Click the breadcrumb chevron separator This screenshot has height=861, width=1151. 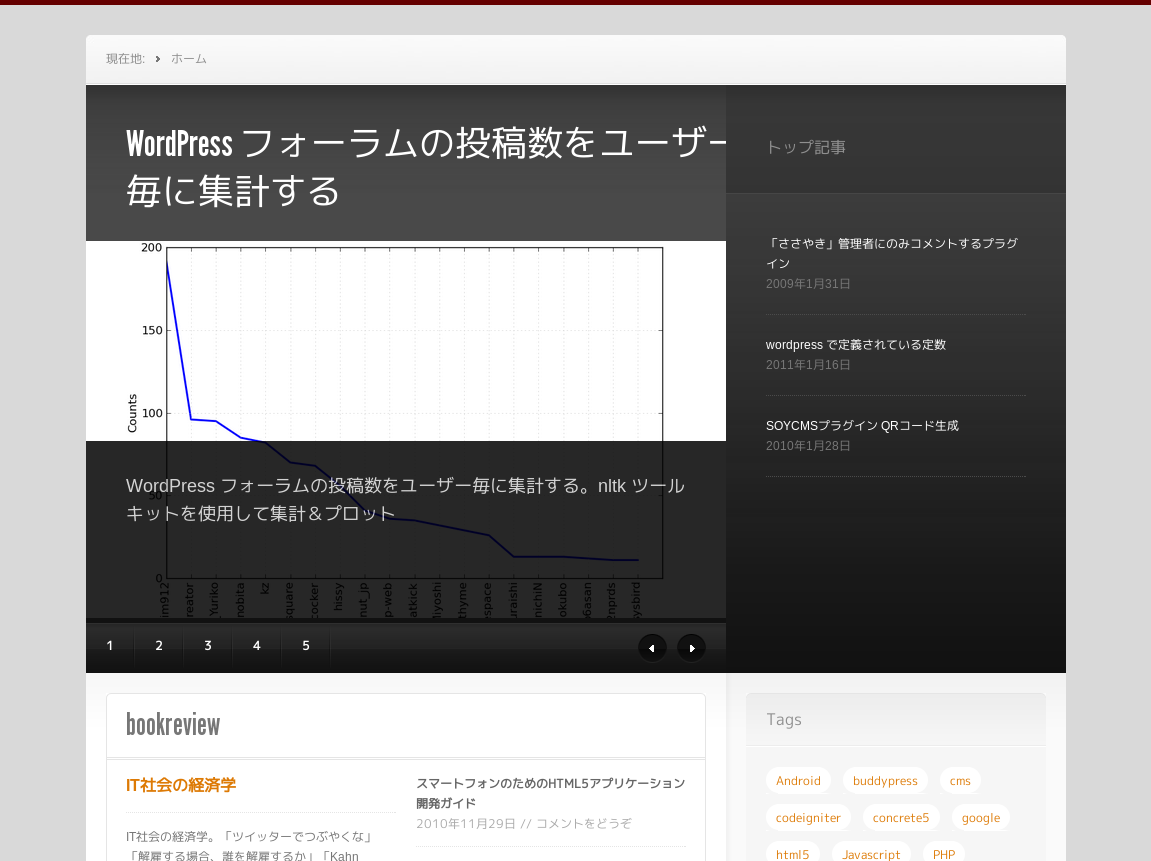coord(157,59)
